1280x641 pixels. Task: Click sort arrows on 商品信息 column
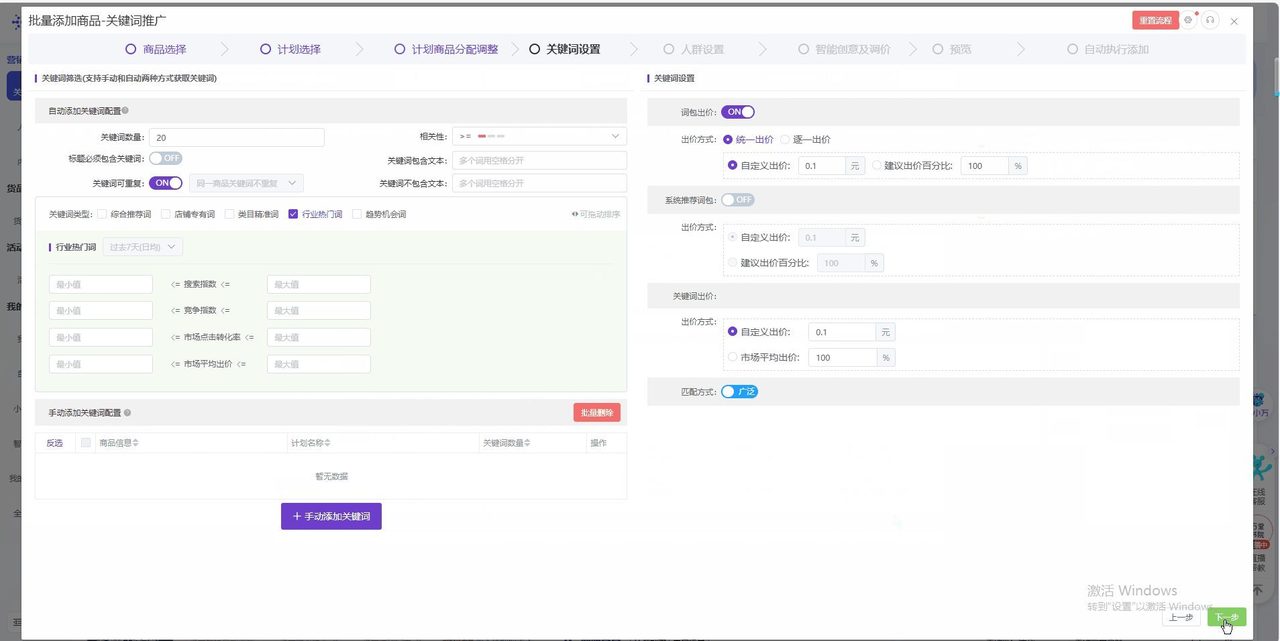[136, 443]
